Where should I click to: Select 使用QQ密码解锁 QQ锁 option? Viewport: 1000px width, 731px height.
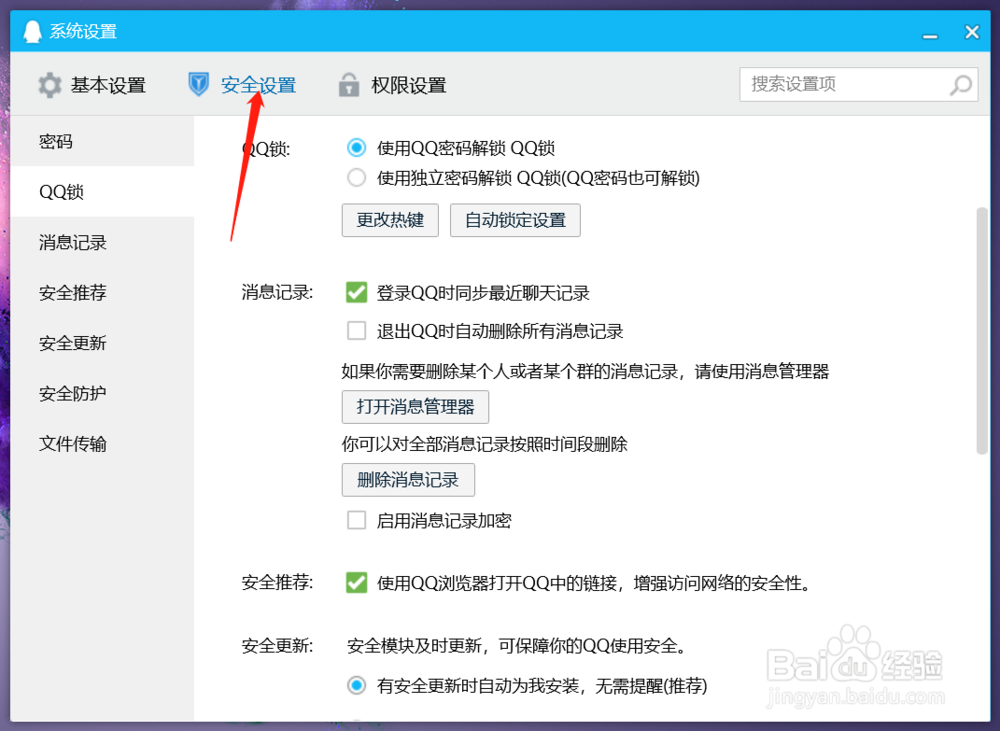pos(356,147)
